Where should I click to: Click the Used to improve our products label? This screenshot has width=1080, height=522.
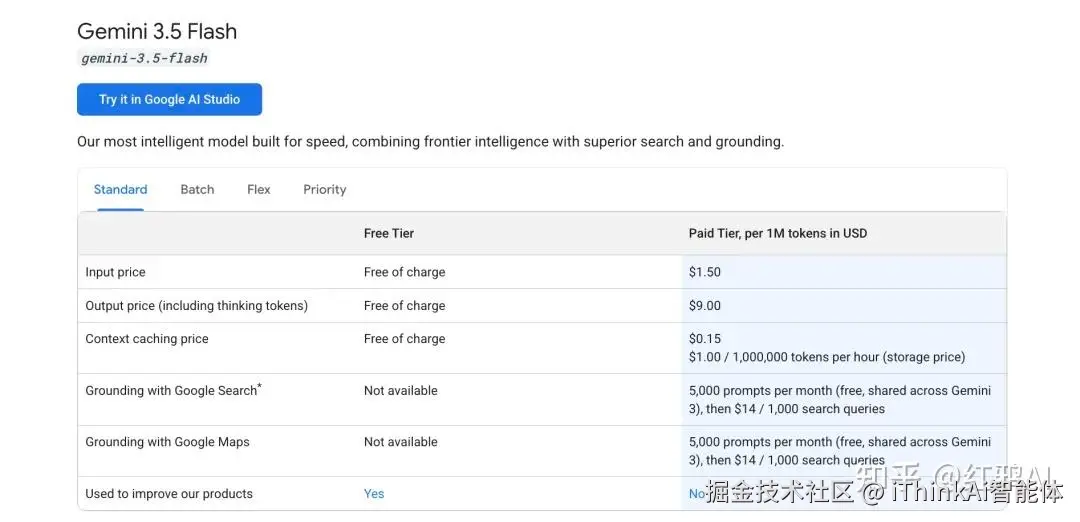[169, 494]
